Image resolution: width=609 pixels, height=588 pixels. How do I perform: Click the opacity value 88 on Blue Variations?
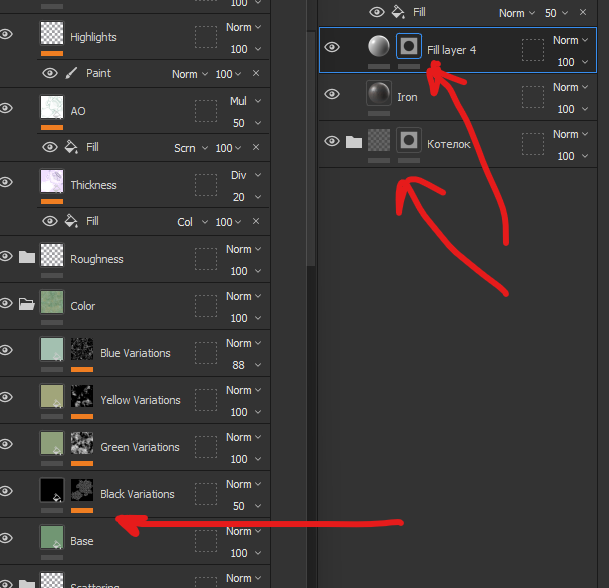[x=239, y=365]
